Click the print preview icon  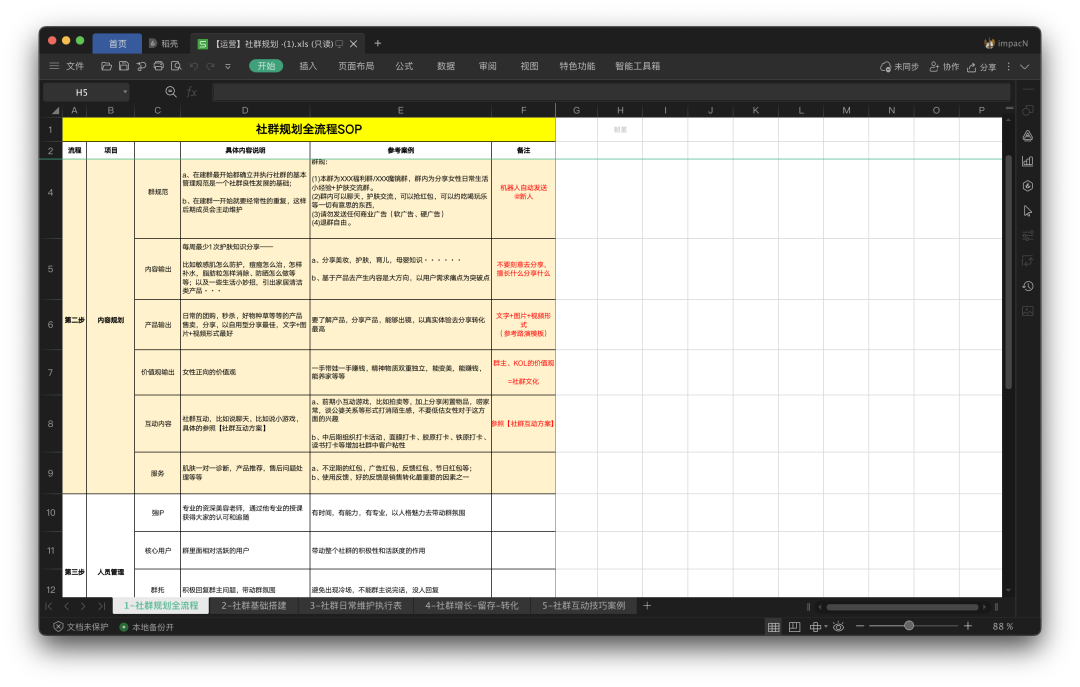click(176, 66)
